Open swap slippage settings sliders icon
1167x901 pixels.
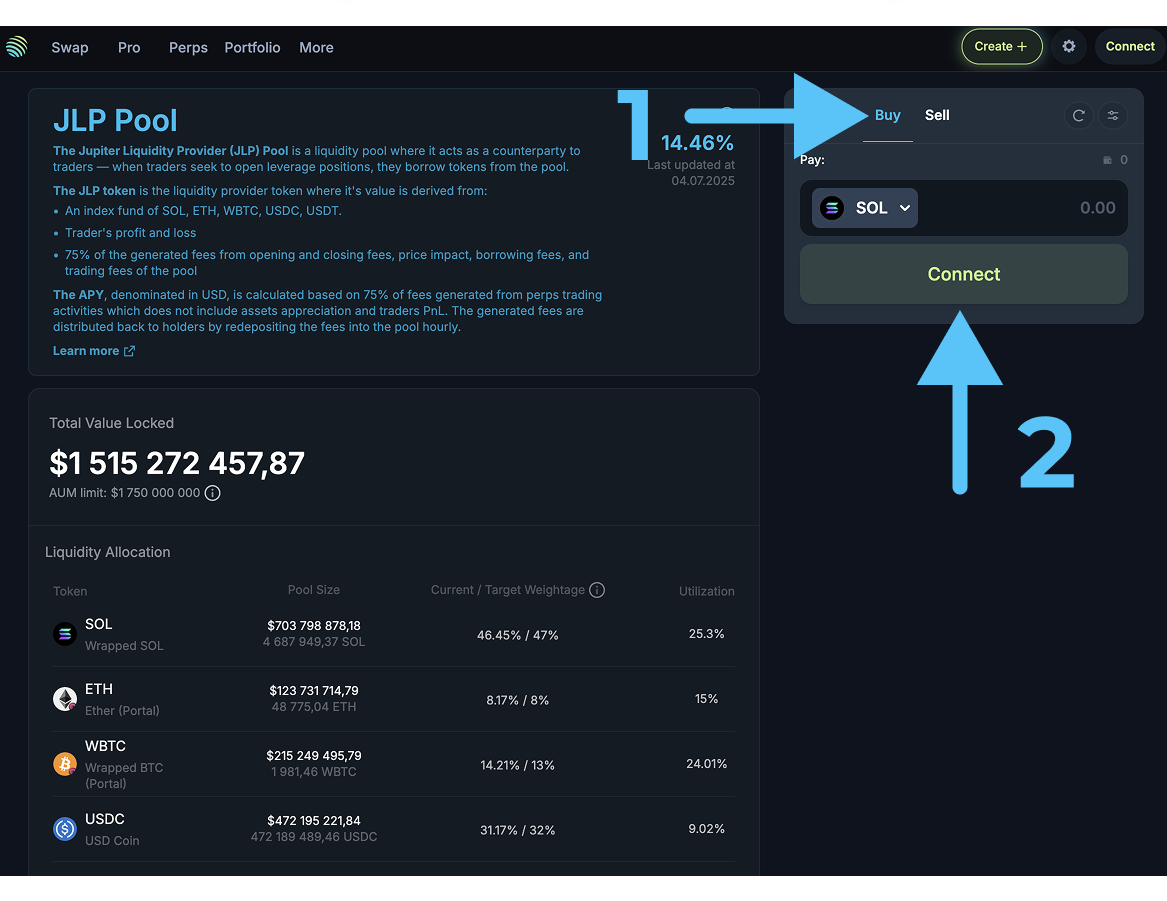[x=1112, y=116]
